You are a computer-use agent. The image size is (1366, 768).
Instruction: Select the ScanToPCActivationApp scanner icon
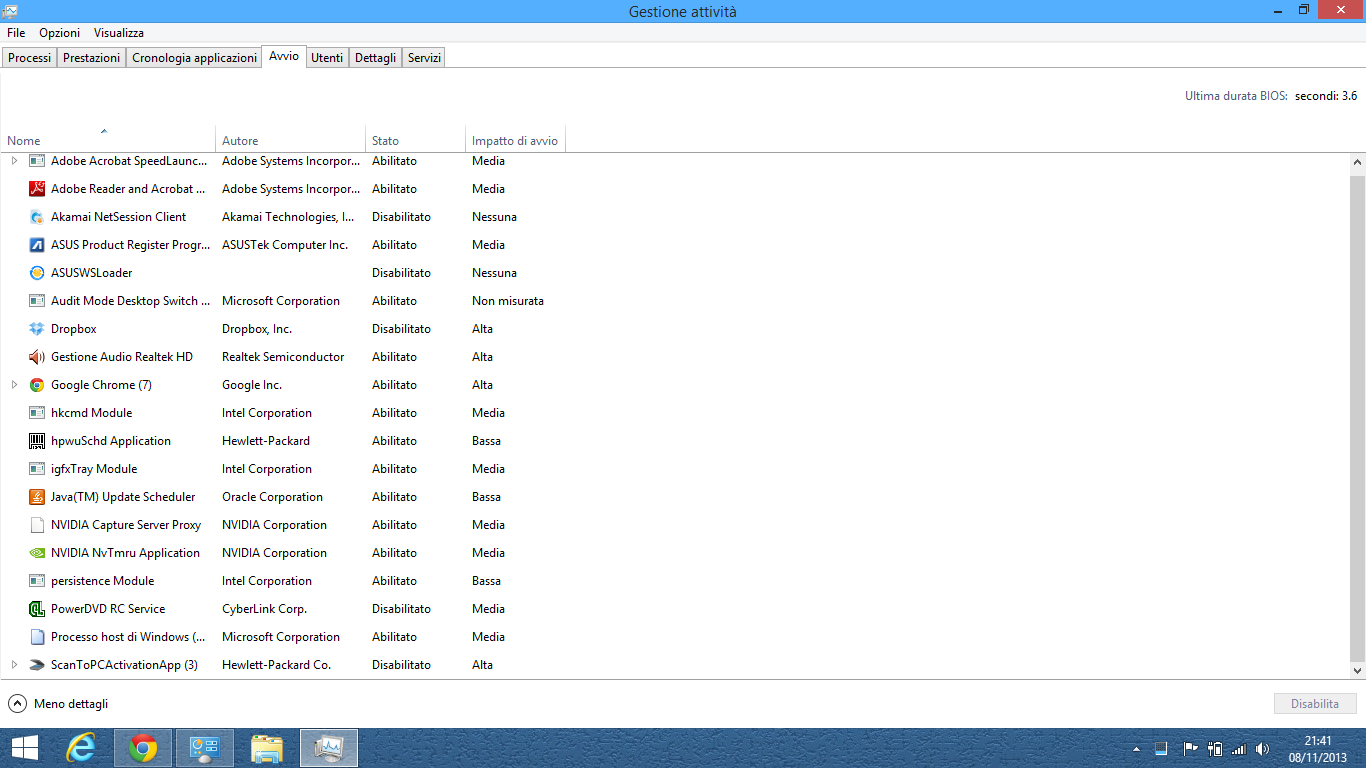click(37, 665)
